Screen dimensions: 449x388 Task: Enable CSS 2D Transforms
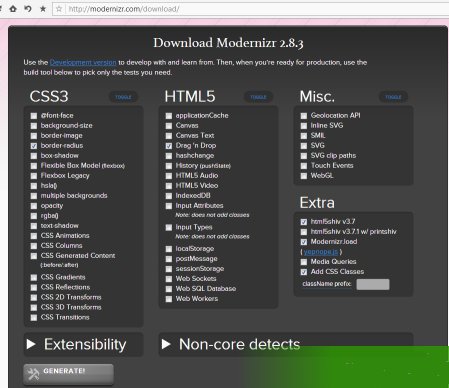pos(34,297)
